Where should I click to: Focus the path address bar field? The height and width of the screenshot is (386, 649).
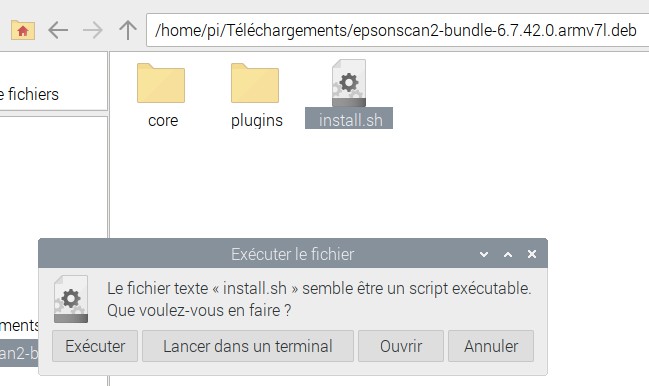397,30
